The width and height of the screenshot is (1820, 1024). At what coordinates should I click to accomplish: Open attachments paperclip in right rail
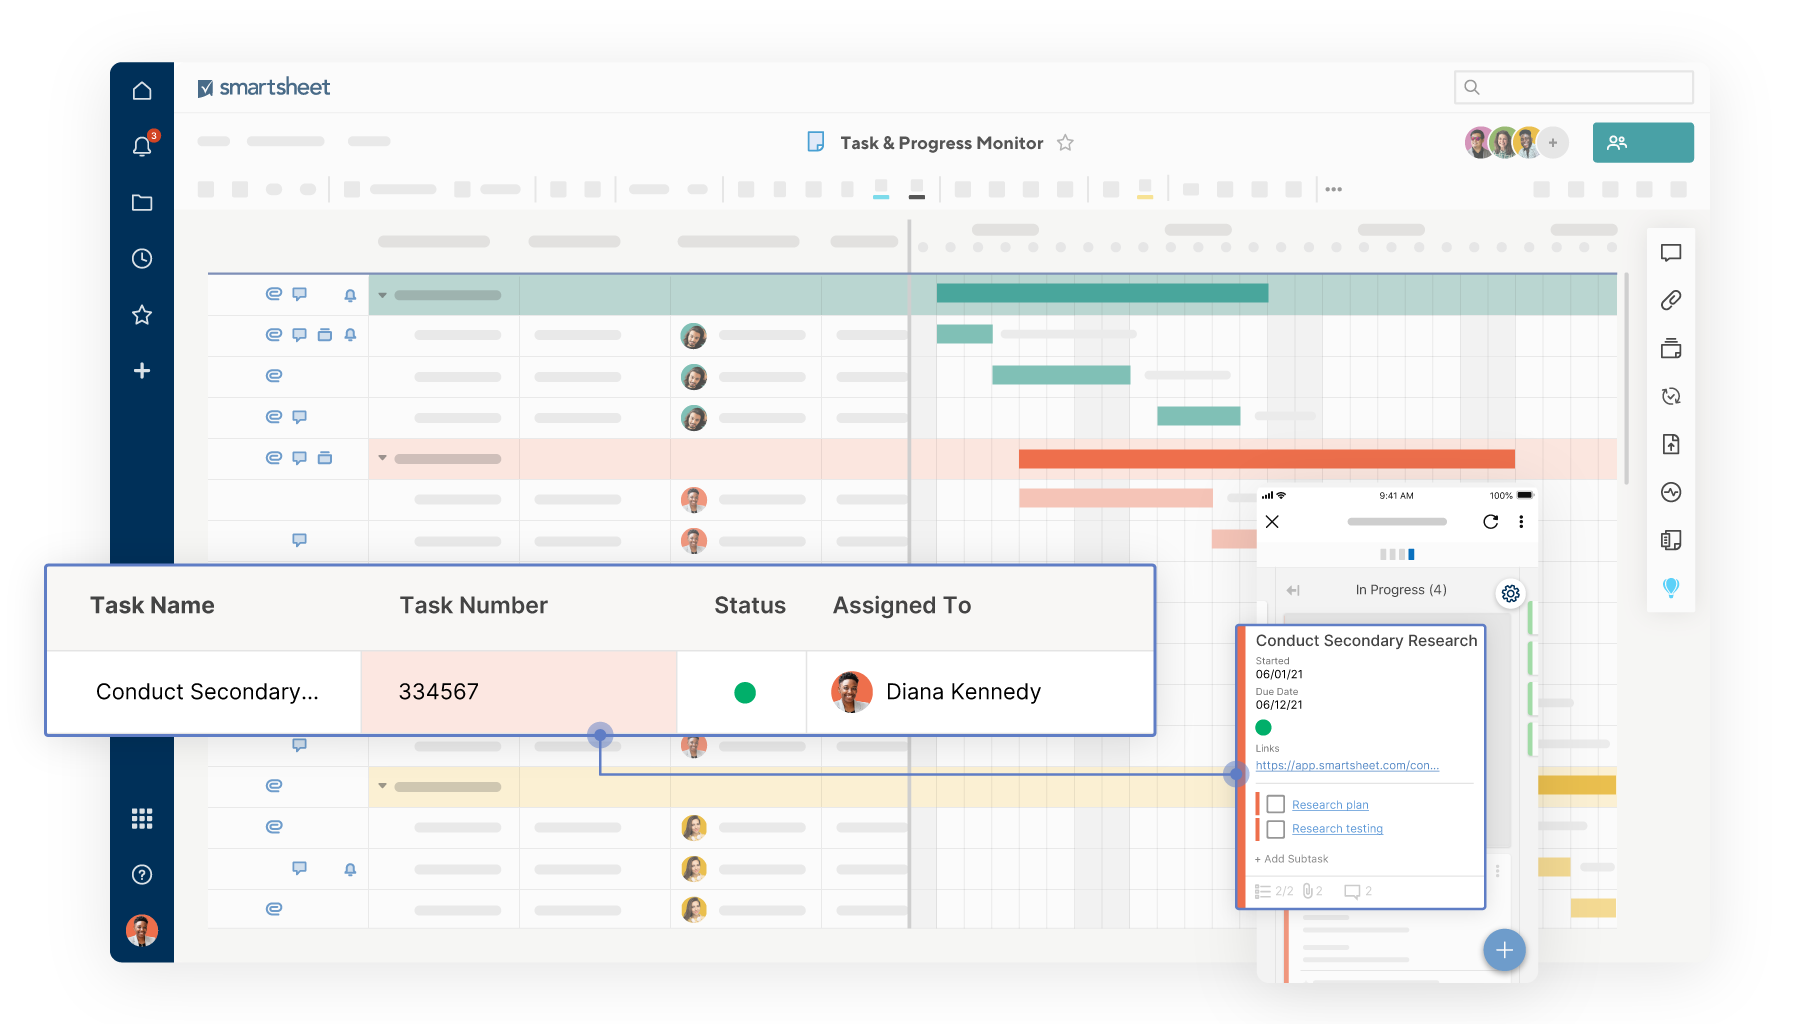[1671, 300]
